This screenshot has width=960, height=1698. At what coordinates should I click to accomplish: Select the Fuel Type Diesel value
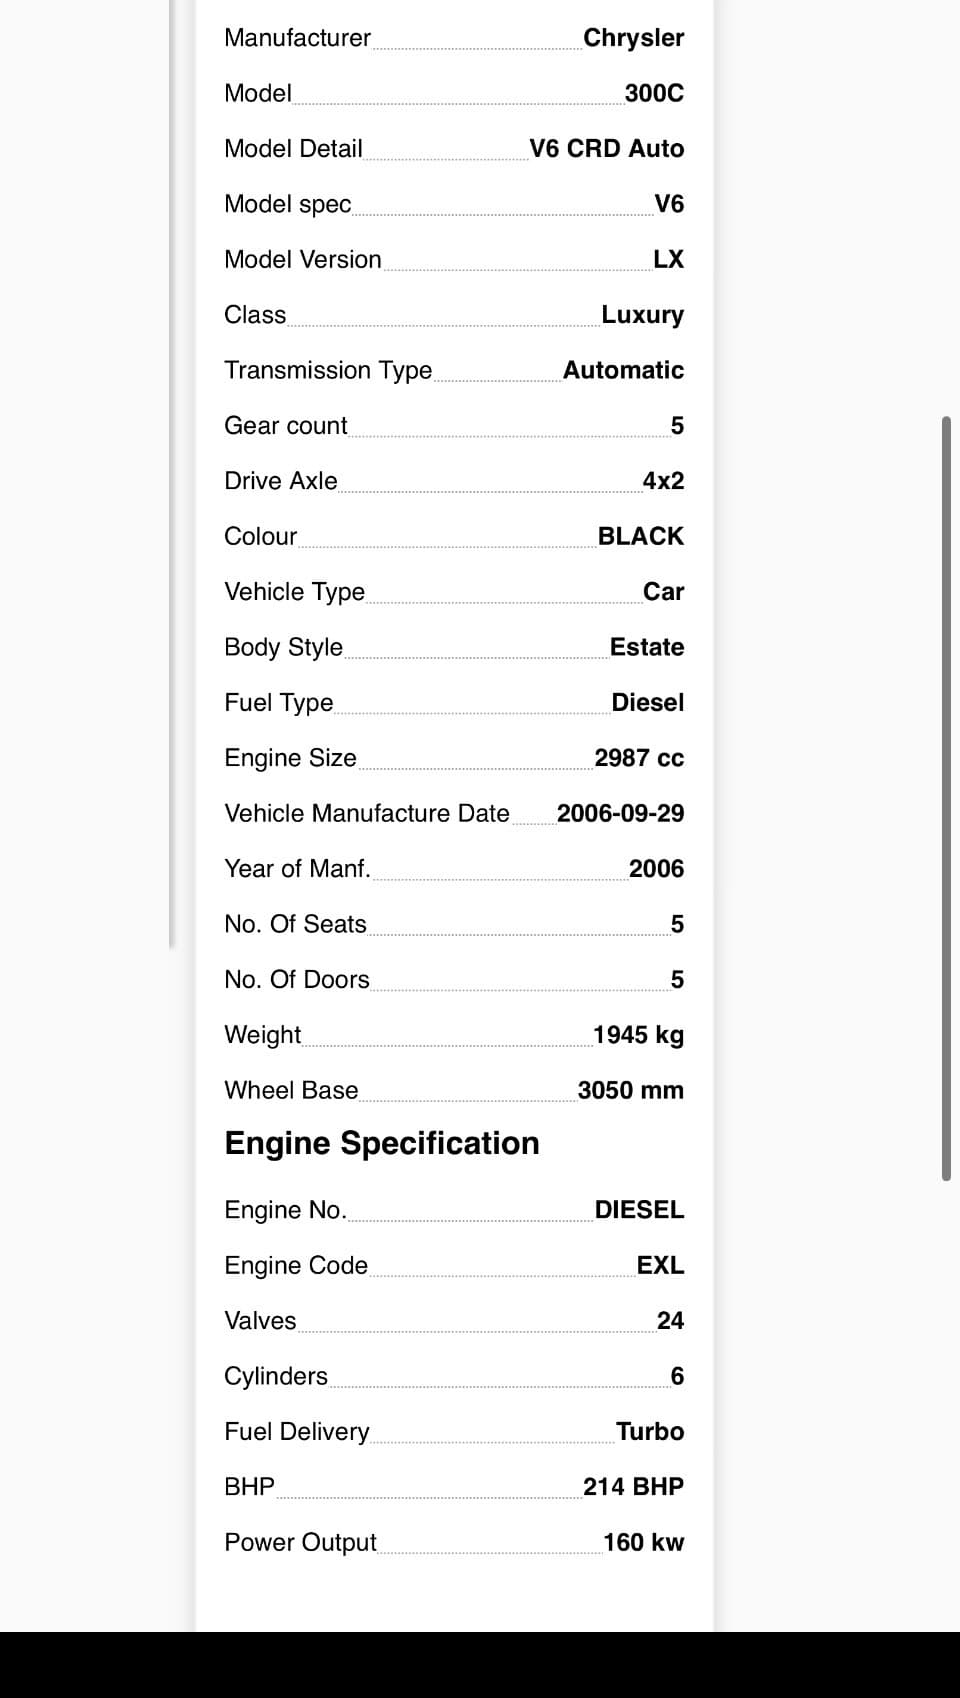pos(648,703)
